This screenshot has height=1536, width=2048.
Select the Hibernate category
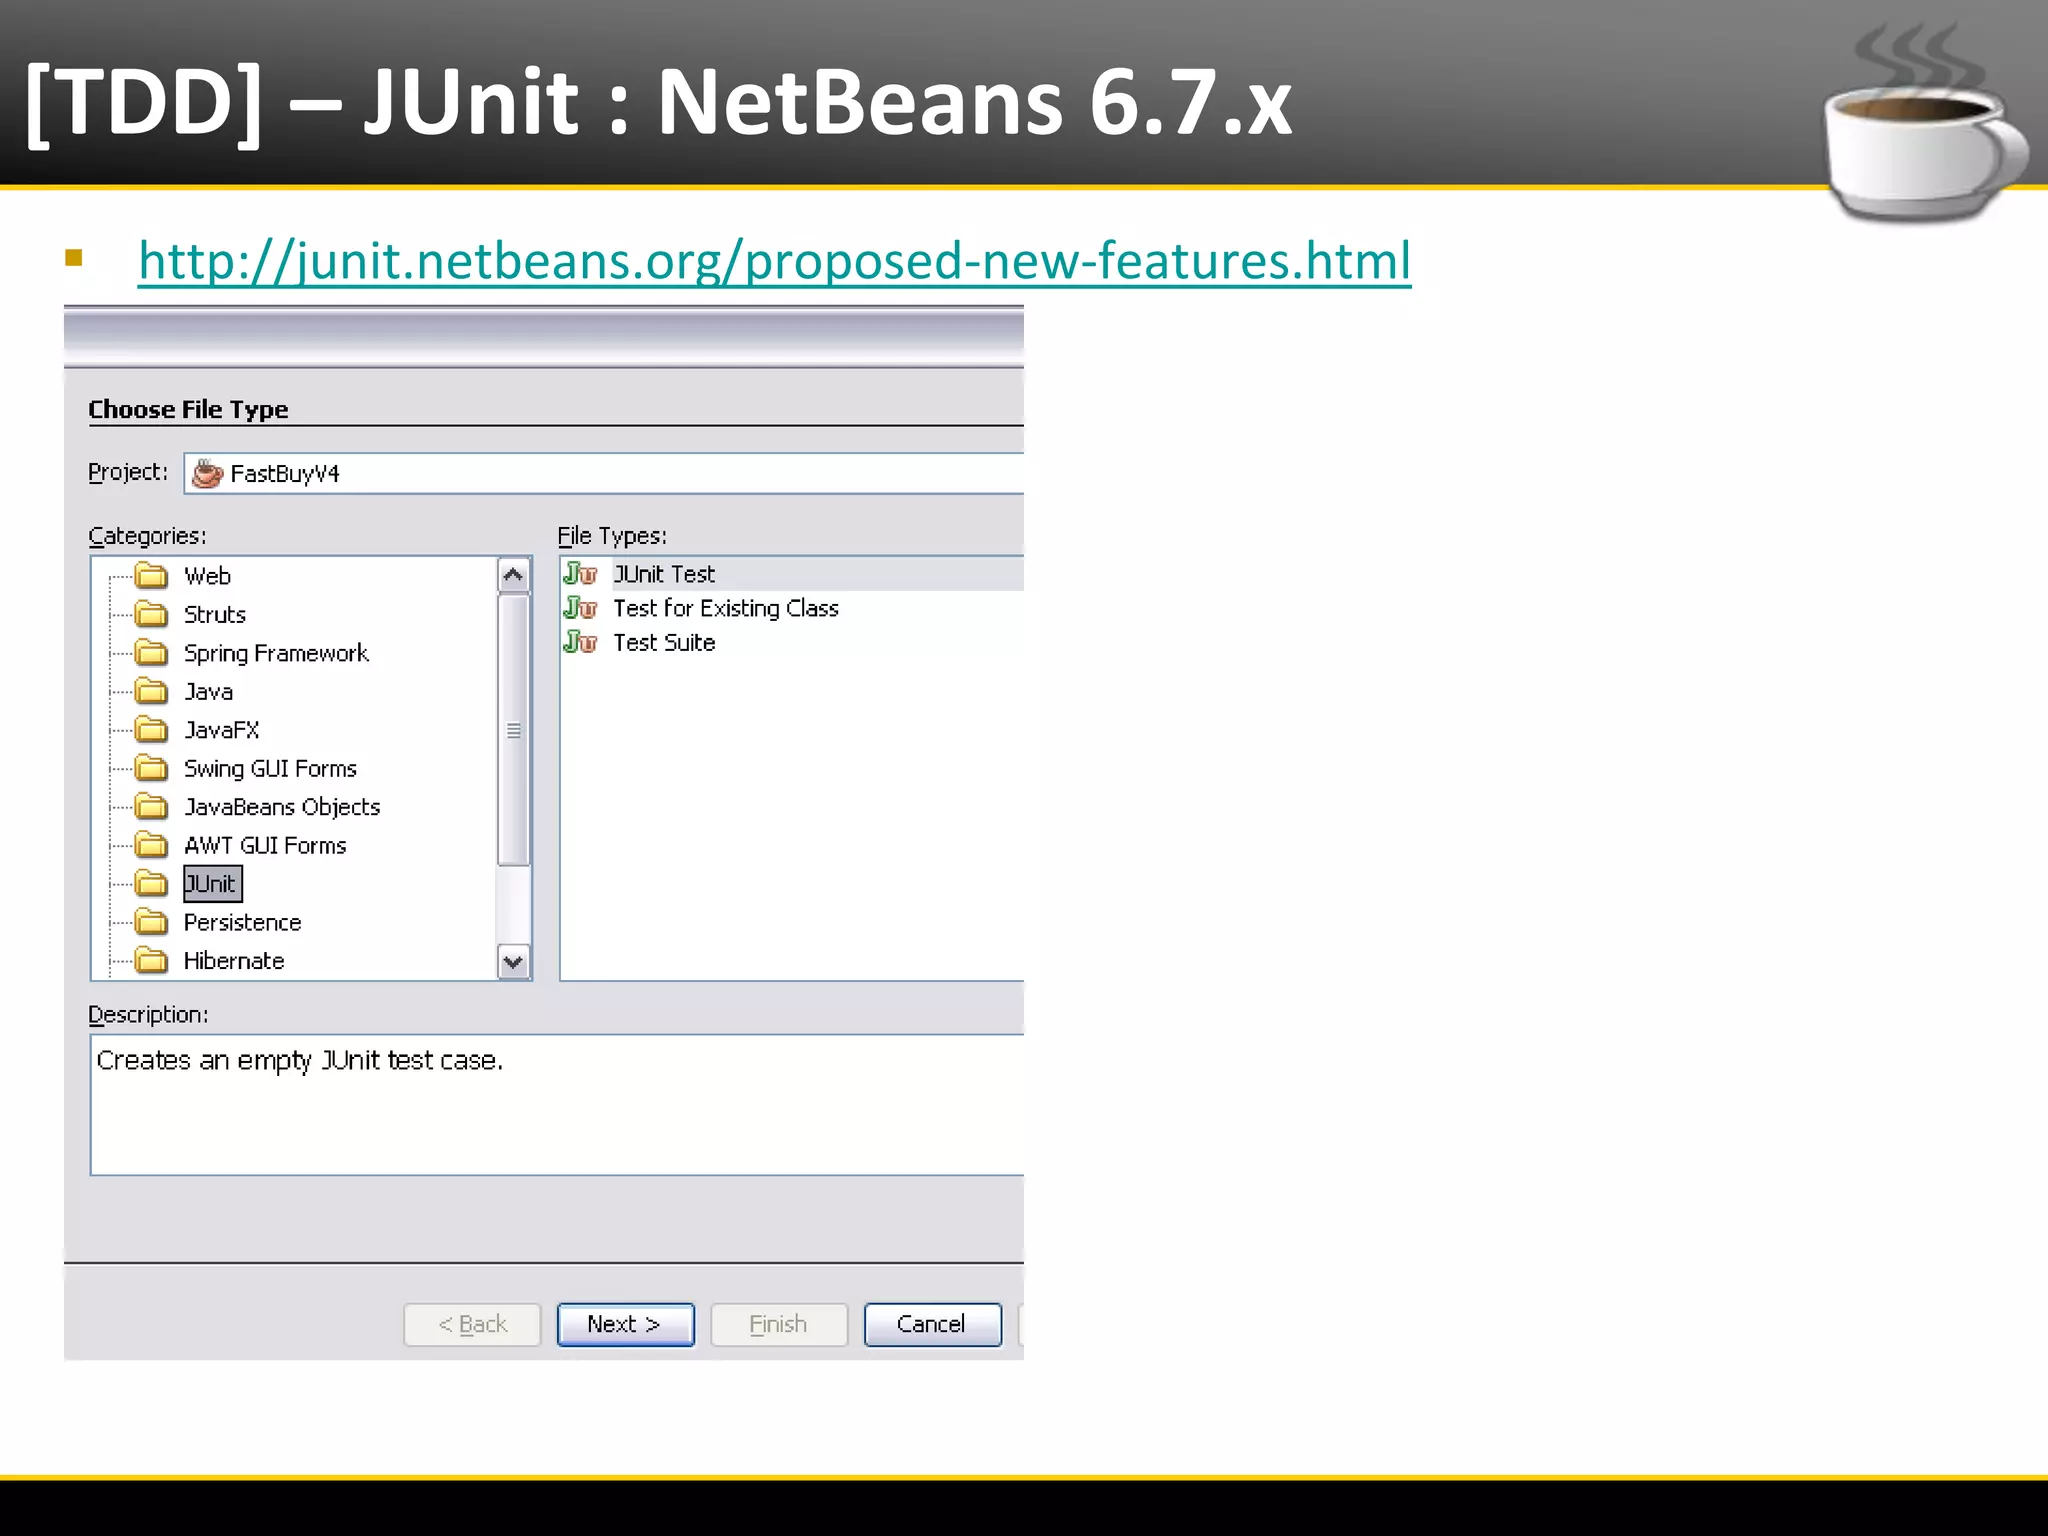[x=234, y=961]
